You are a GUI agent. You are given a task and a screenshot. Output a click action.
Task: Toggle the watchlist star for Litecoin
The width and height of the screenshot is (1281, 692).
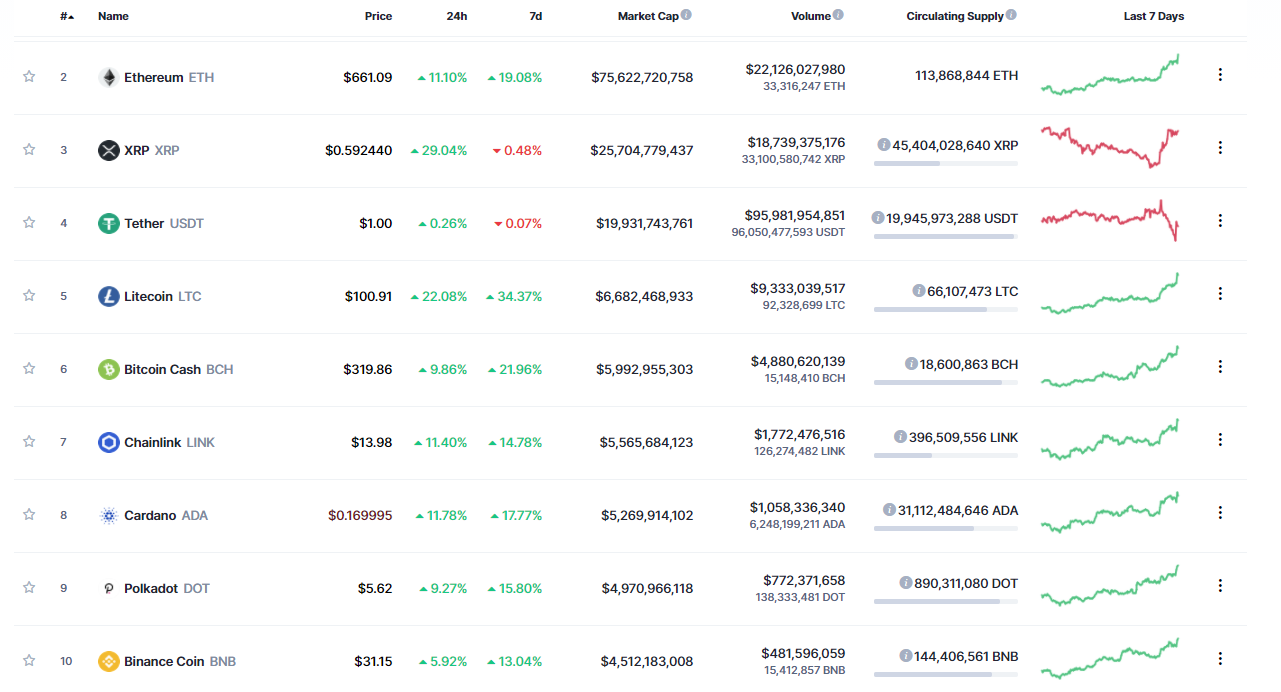29,296
